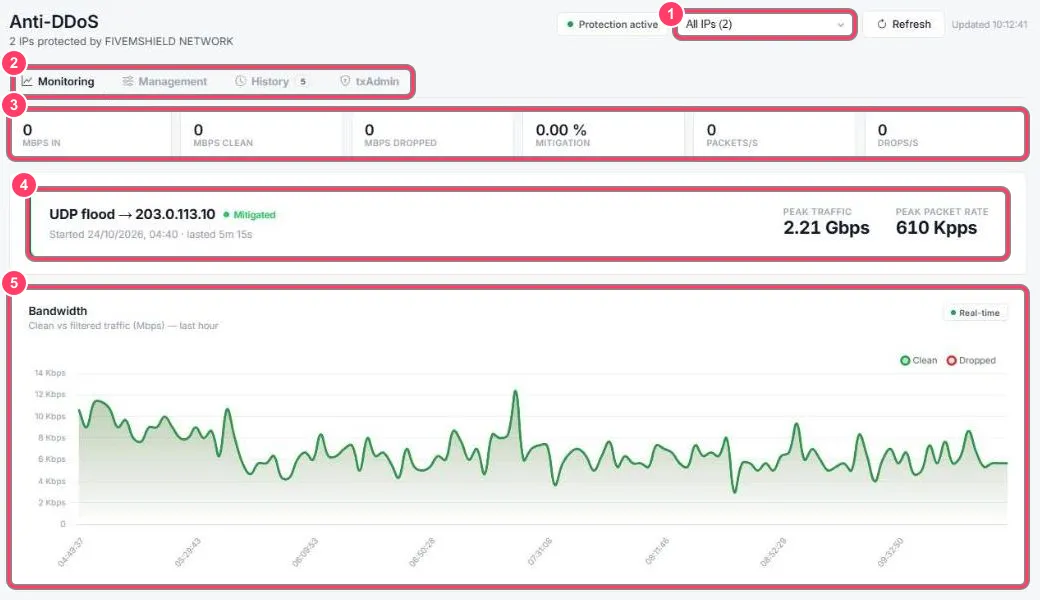Click the MBPS IN stat card
The height and width of the screenshot is (600, 1040).
click(91, 135)
